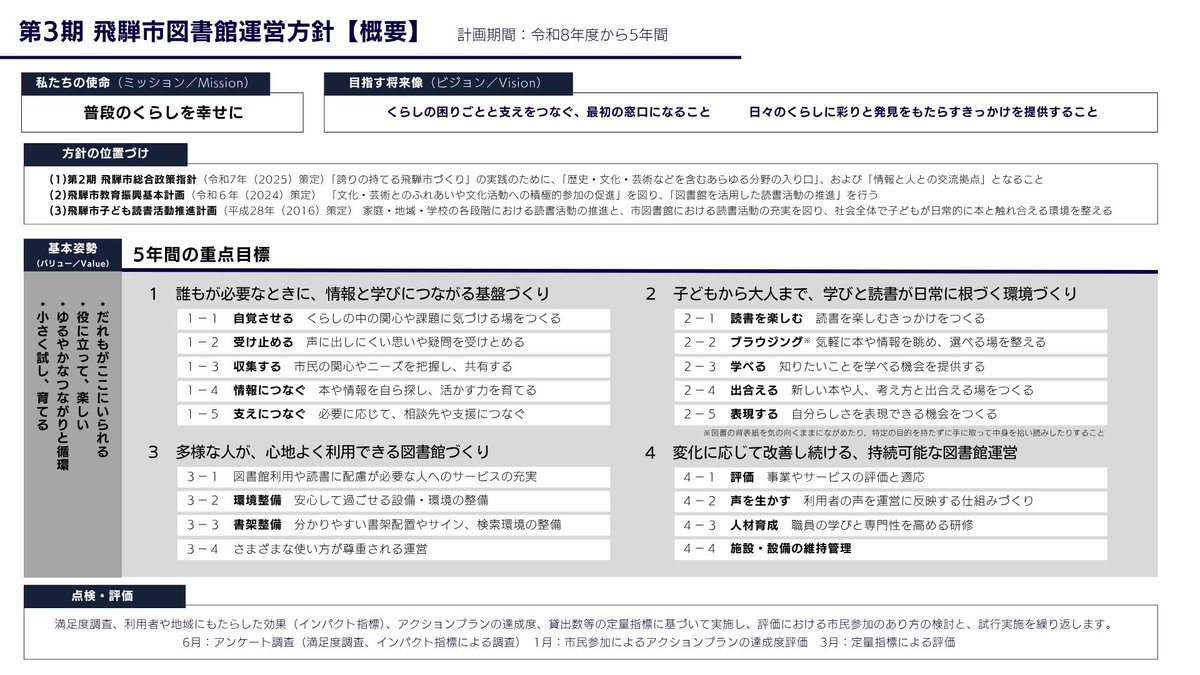The width and height of the screenshot is (1200, 675).
Task: Click row 1-1 自覚させる
Action: coord(394,319)
